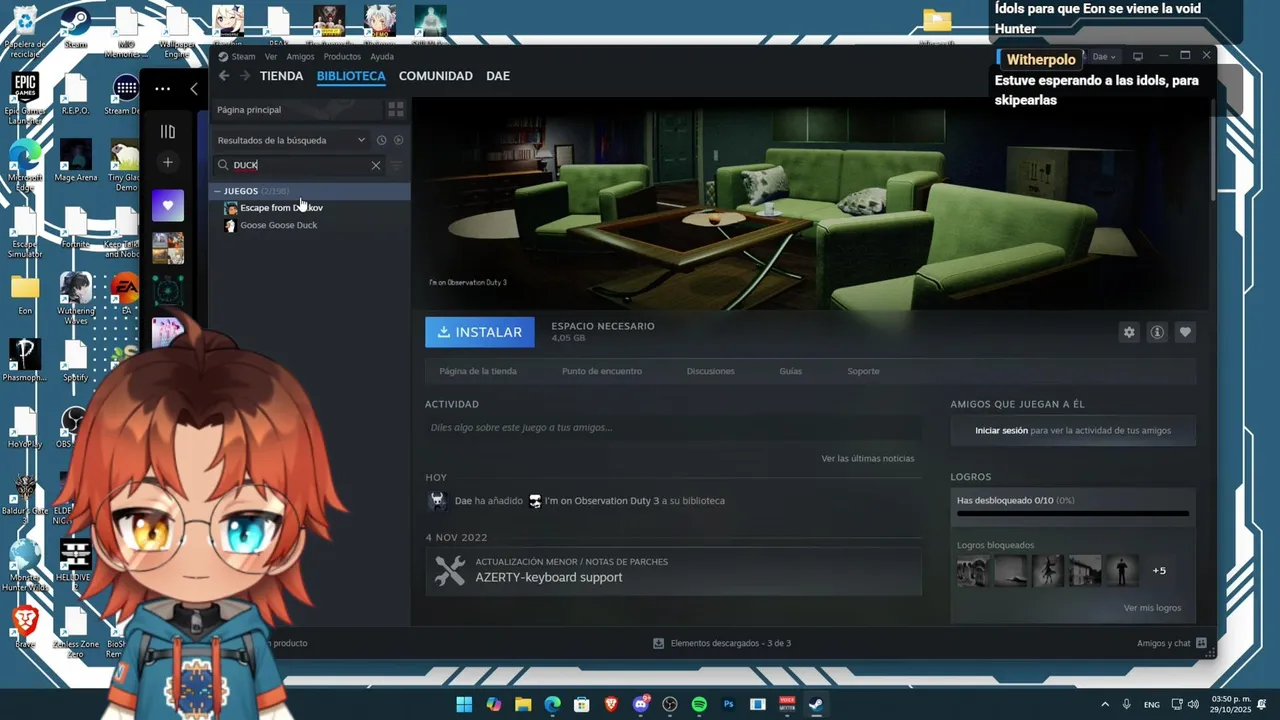Open the Soporte tab
This screenshot has width=1280, height=720.
863,371
